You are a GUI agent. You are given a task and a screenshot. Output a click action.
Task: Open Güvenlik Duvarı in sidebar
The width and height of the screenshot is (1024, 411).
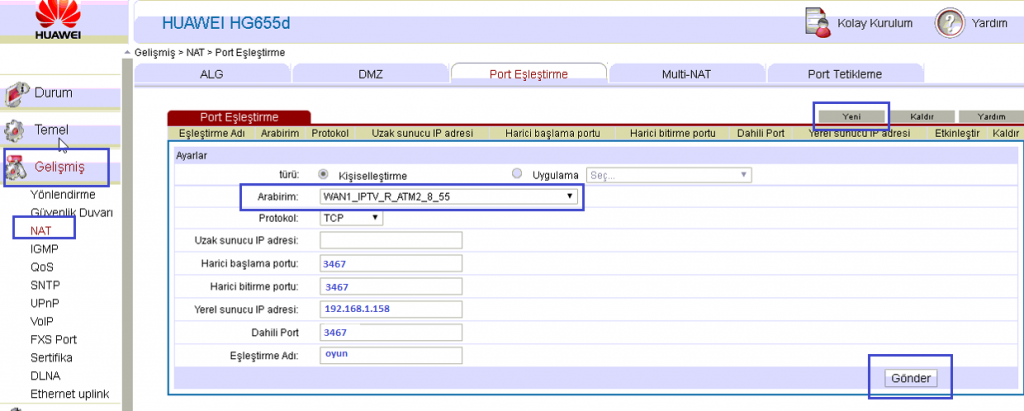pos(71,212)
